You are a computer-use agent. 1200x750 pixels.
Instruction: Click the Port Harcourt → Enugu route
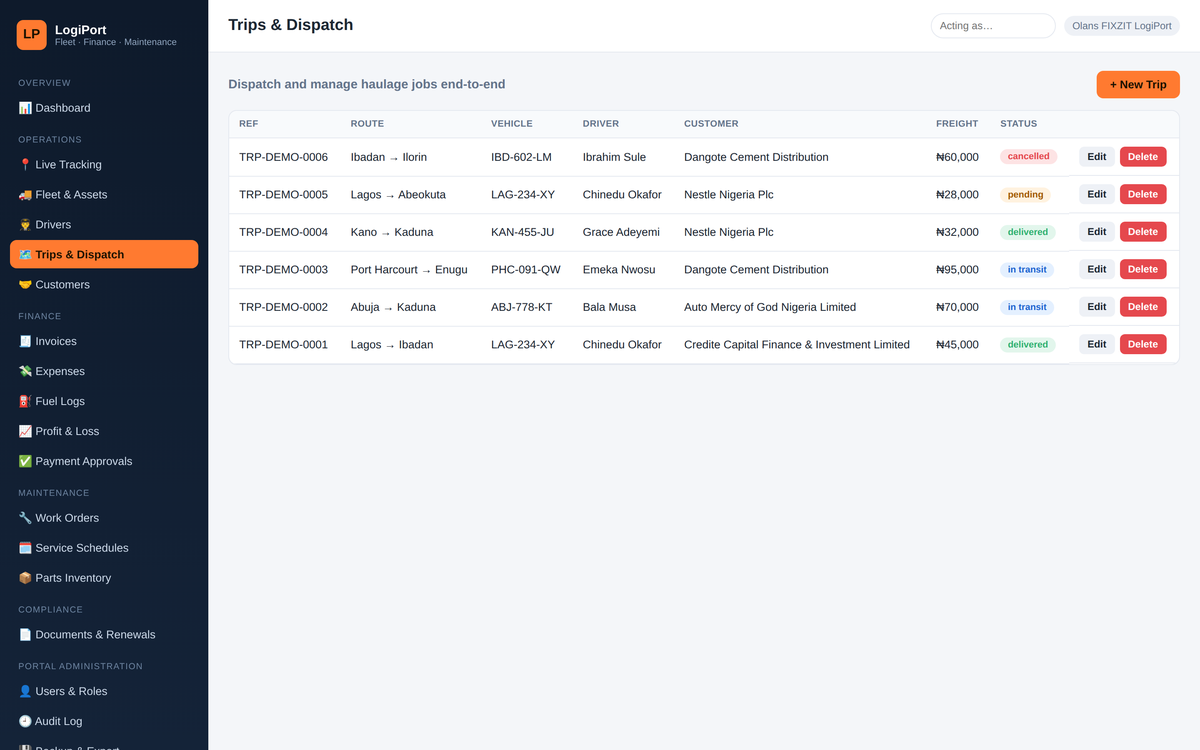point(409,269)
